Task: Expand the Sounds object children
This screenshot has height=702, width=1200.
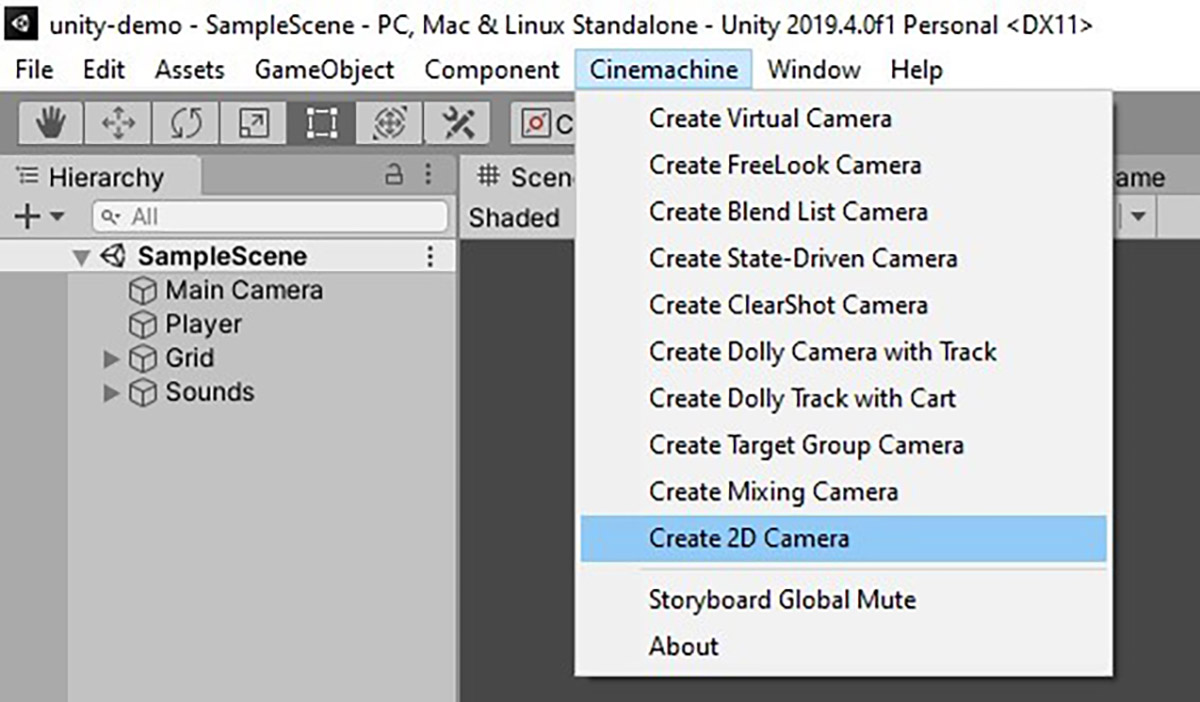Action: tap(111, 393)
